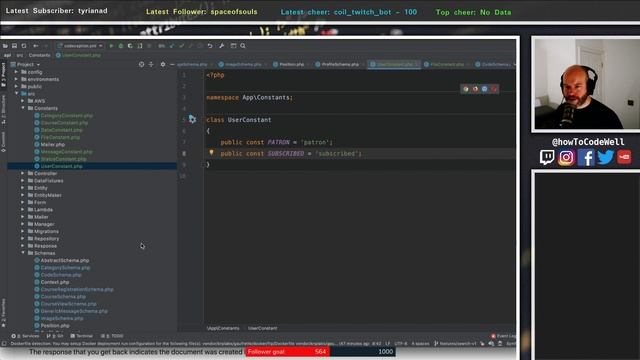Image resolution: width=640 pixels, height=360 pixels.
Task: Click the green Run icon
Action: (111, 46)
